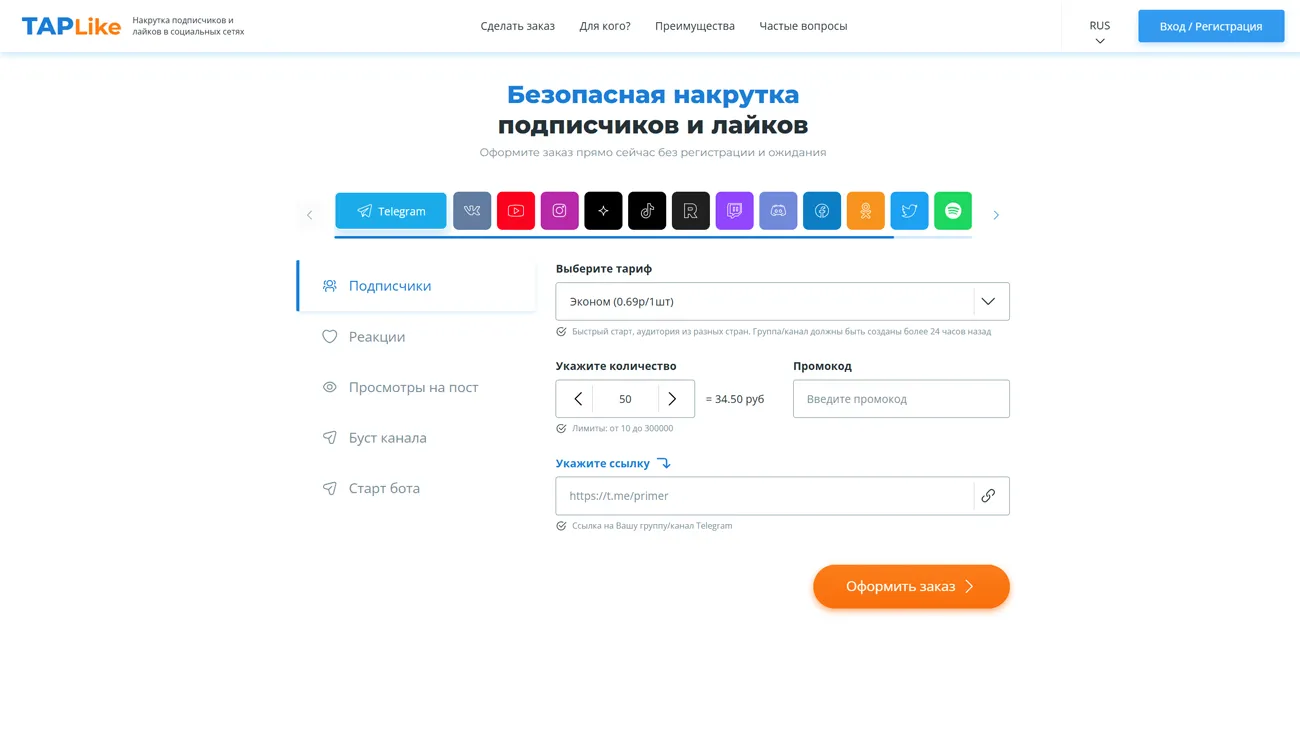This screenshot has height=731, width=1300.
Task: Open the Вход / Регистрация page
Action: click(x=1211, y=26)
